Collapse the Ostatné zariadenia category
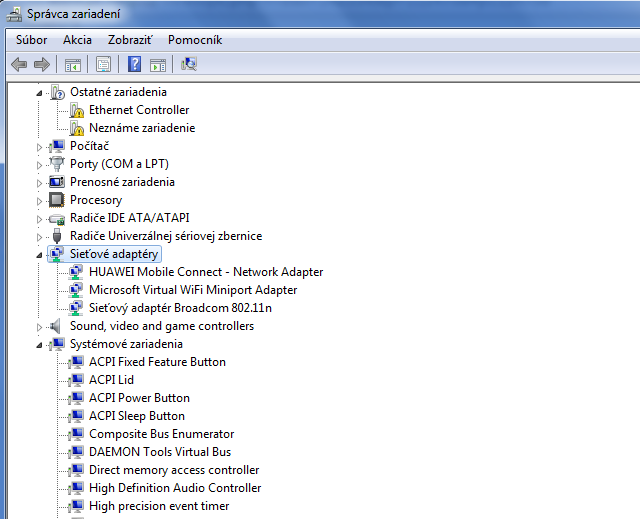The height and width of the screenshot is (519, 640). [x=41, y=93]
